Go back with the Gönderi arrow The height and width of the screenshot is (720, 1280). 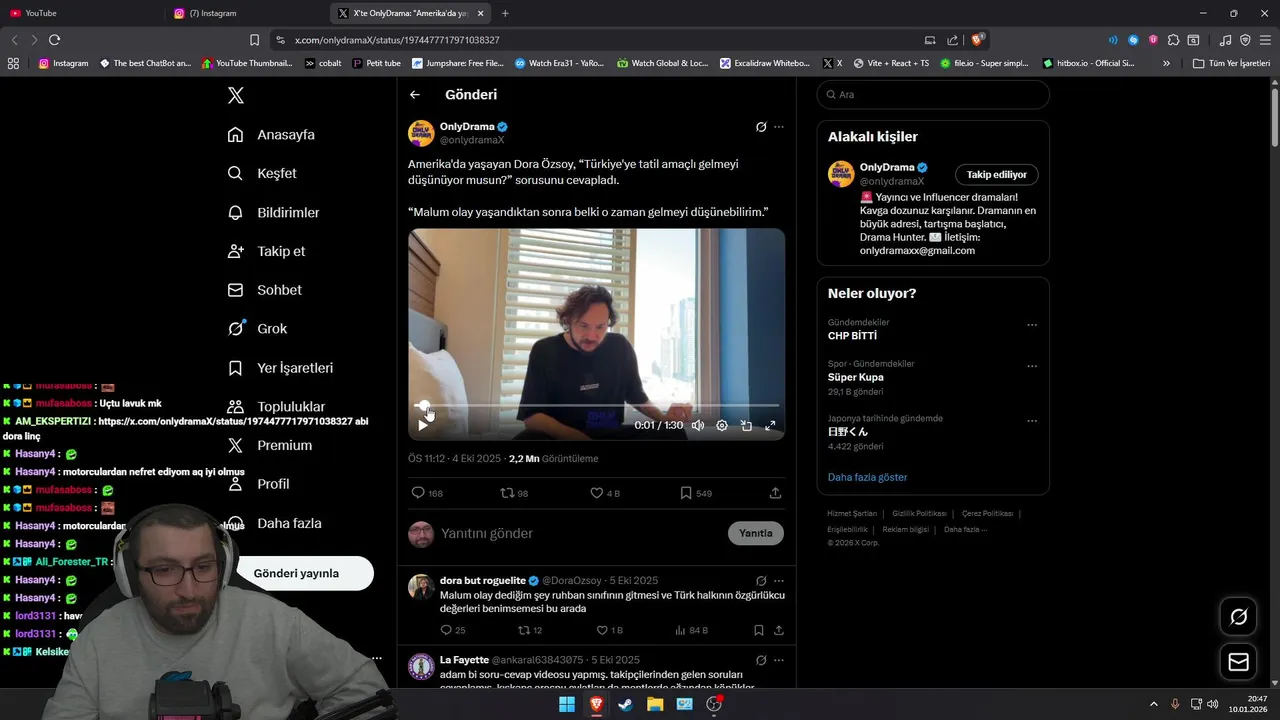415,95
